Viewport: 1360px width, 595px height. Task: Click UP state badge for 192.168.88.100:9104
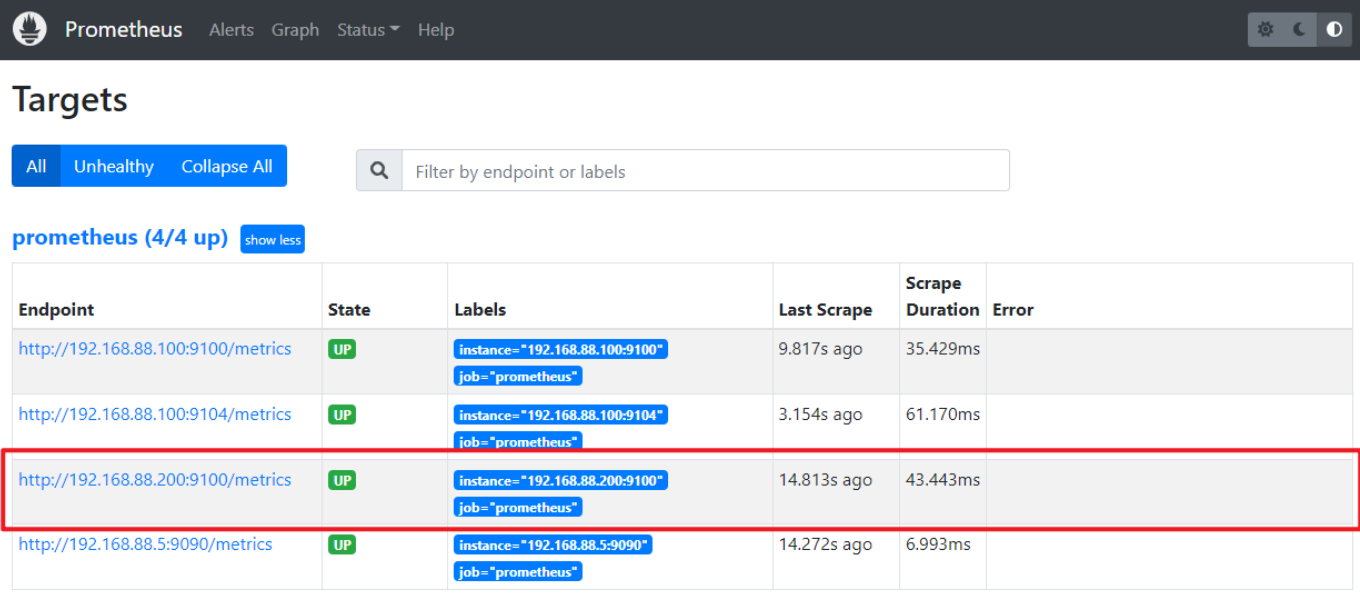coord(342,414)
